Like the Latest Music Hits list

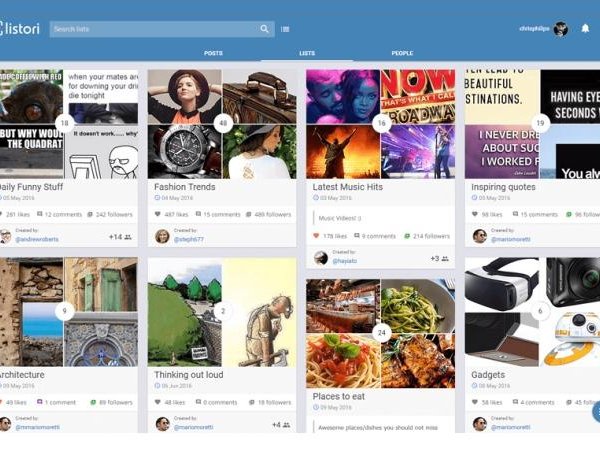coord(316,236)
